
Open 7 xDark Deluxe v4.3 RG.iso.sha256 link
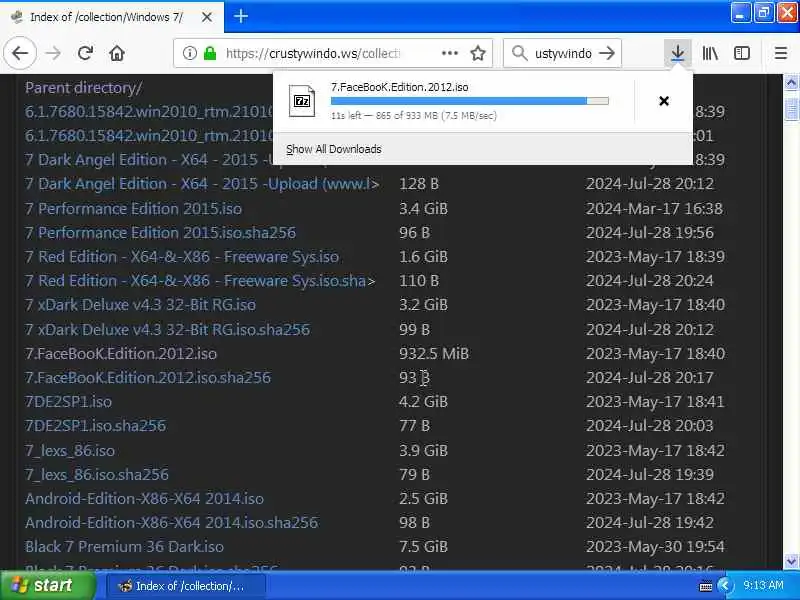[167, 330]
